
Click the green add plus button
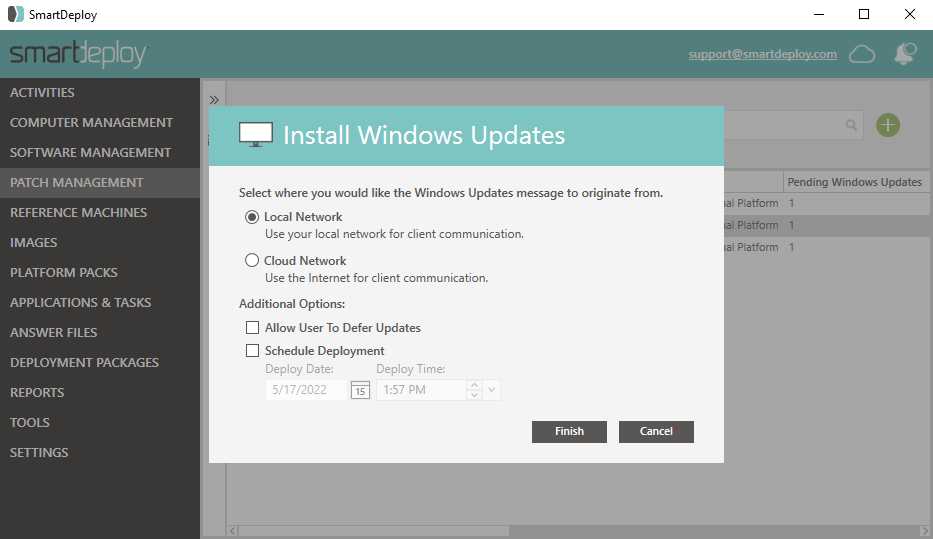point(888,125)
